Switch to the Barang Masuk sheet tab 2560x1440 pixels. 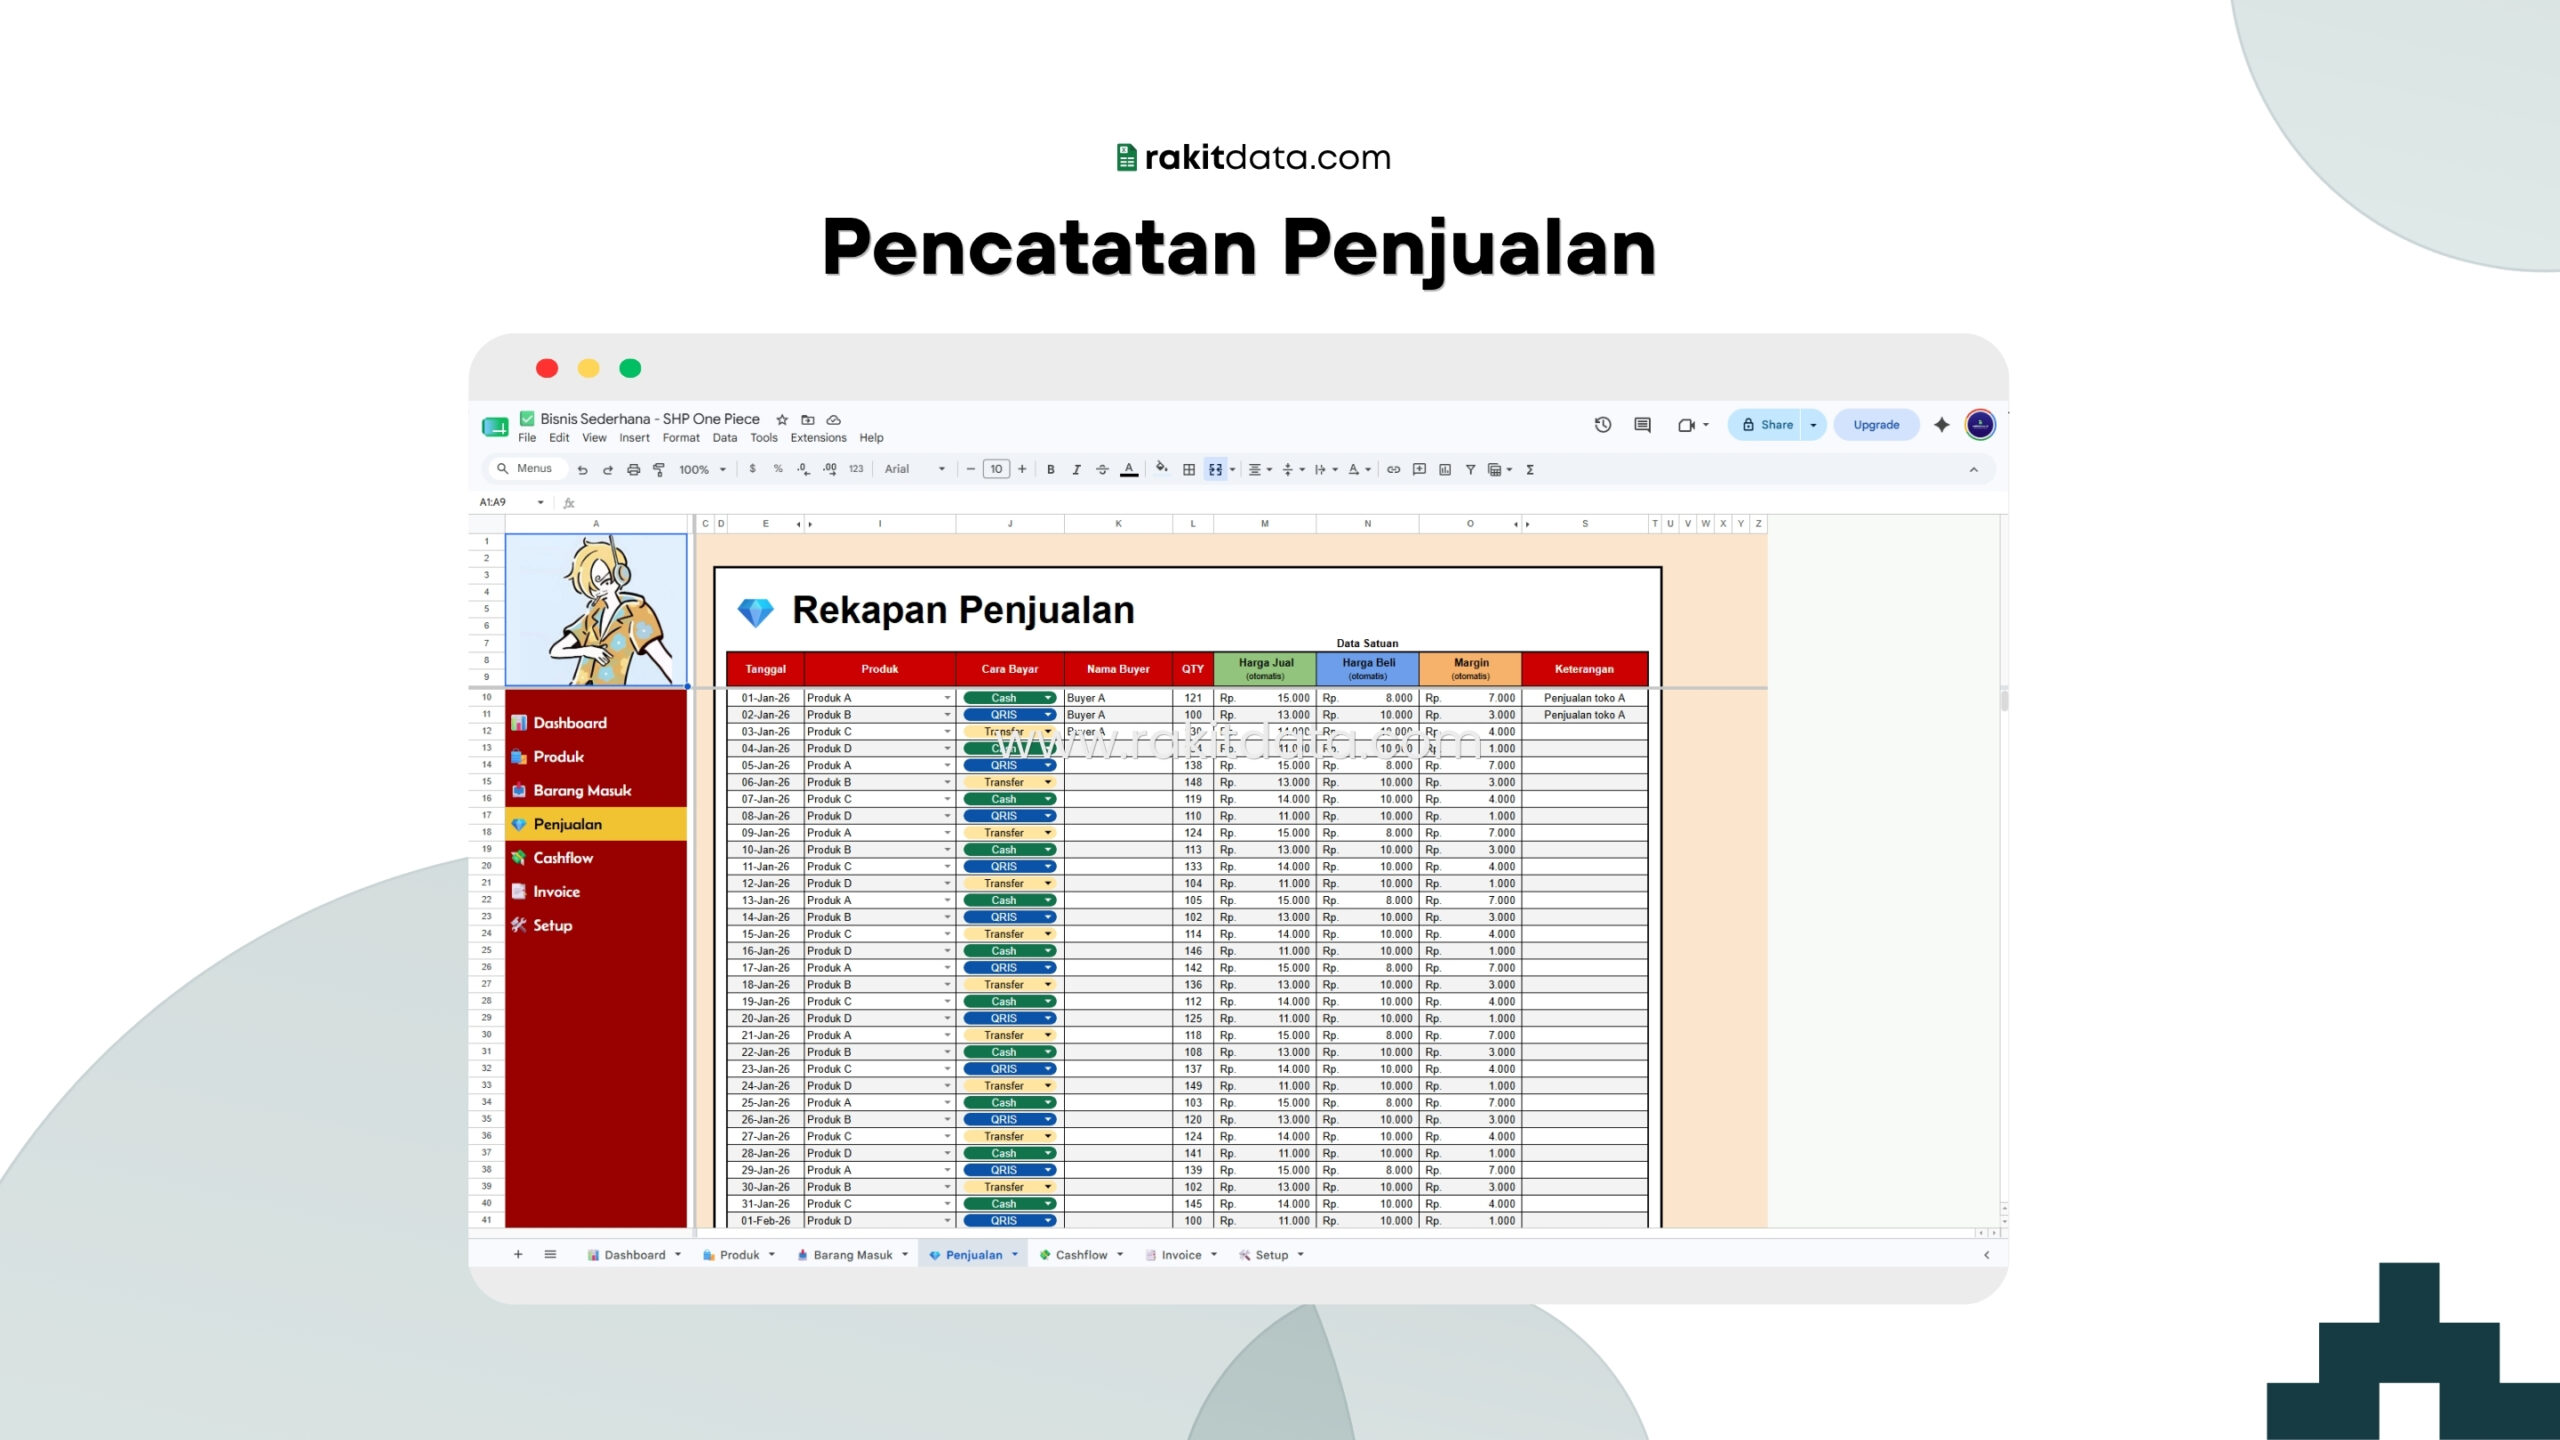click(852, 1255)
